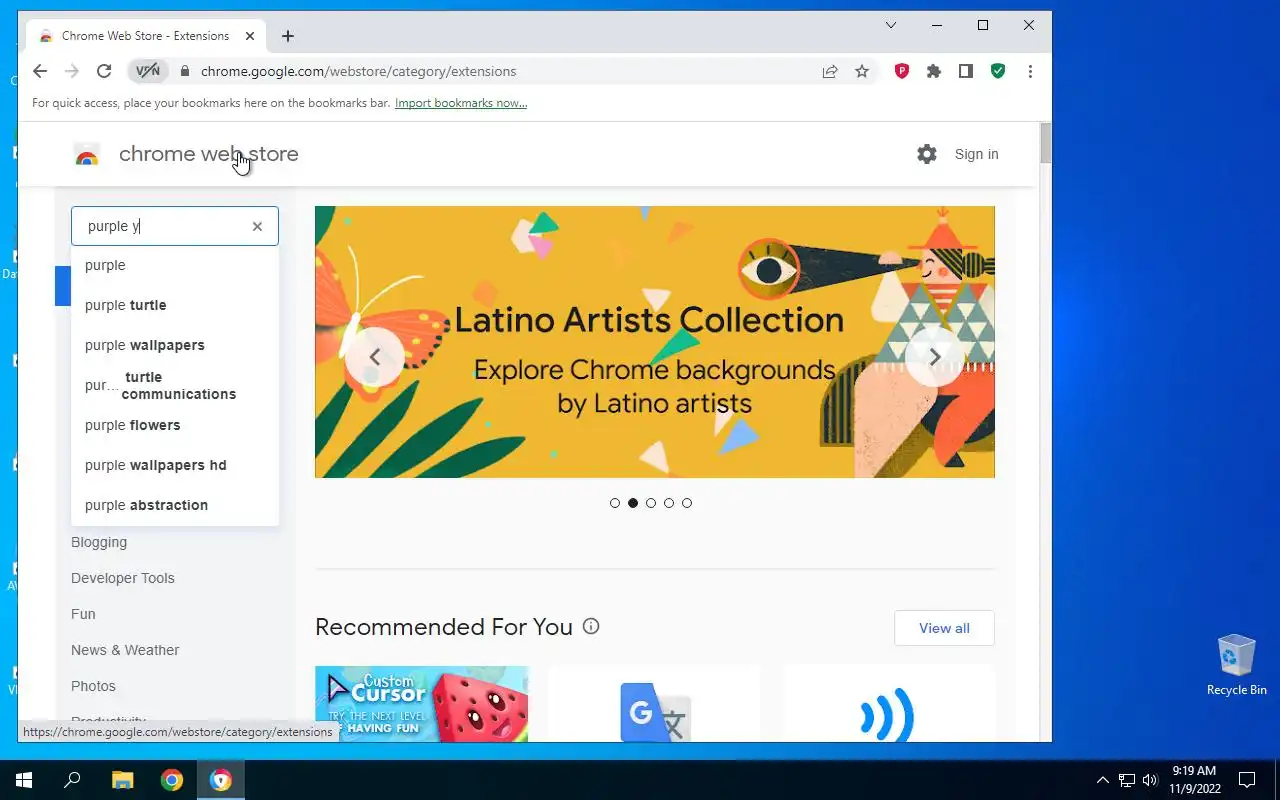Open the Google Translate extension card
The image size is (1280, 800).
click(x=655, y=704)
